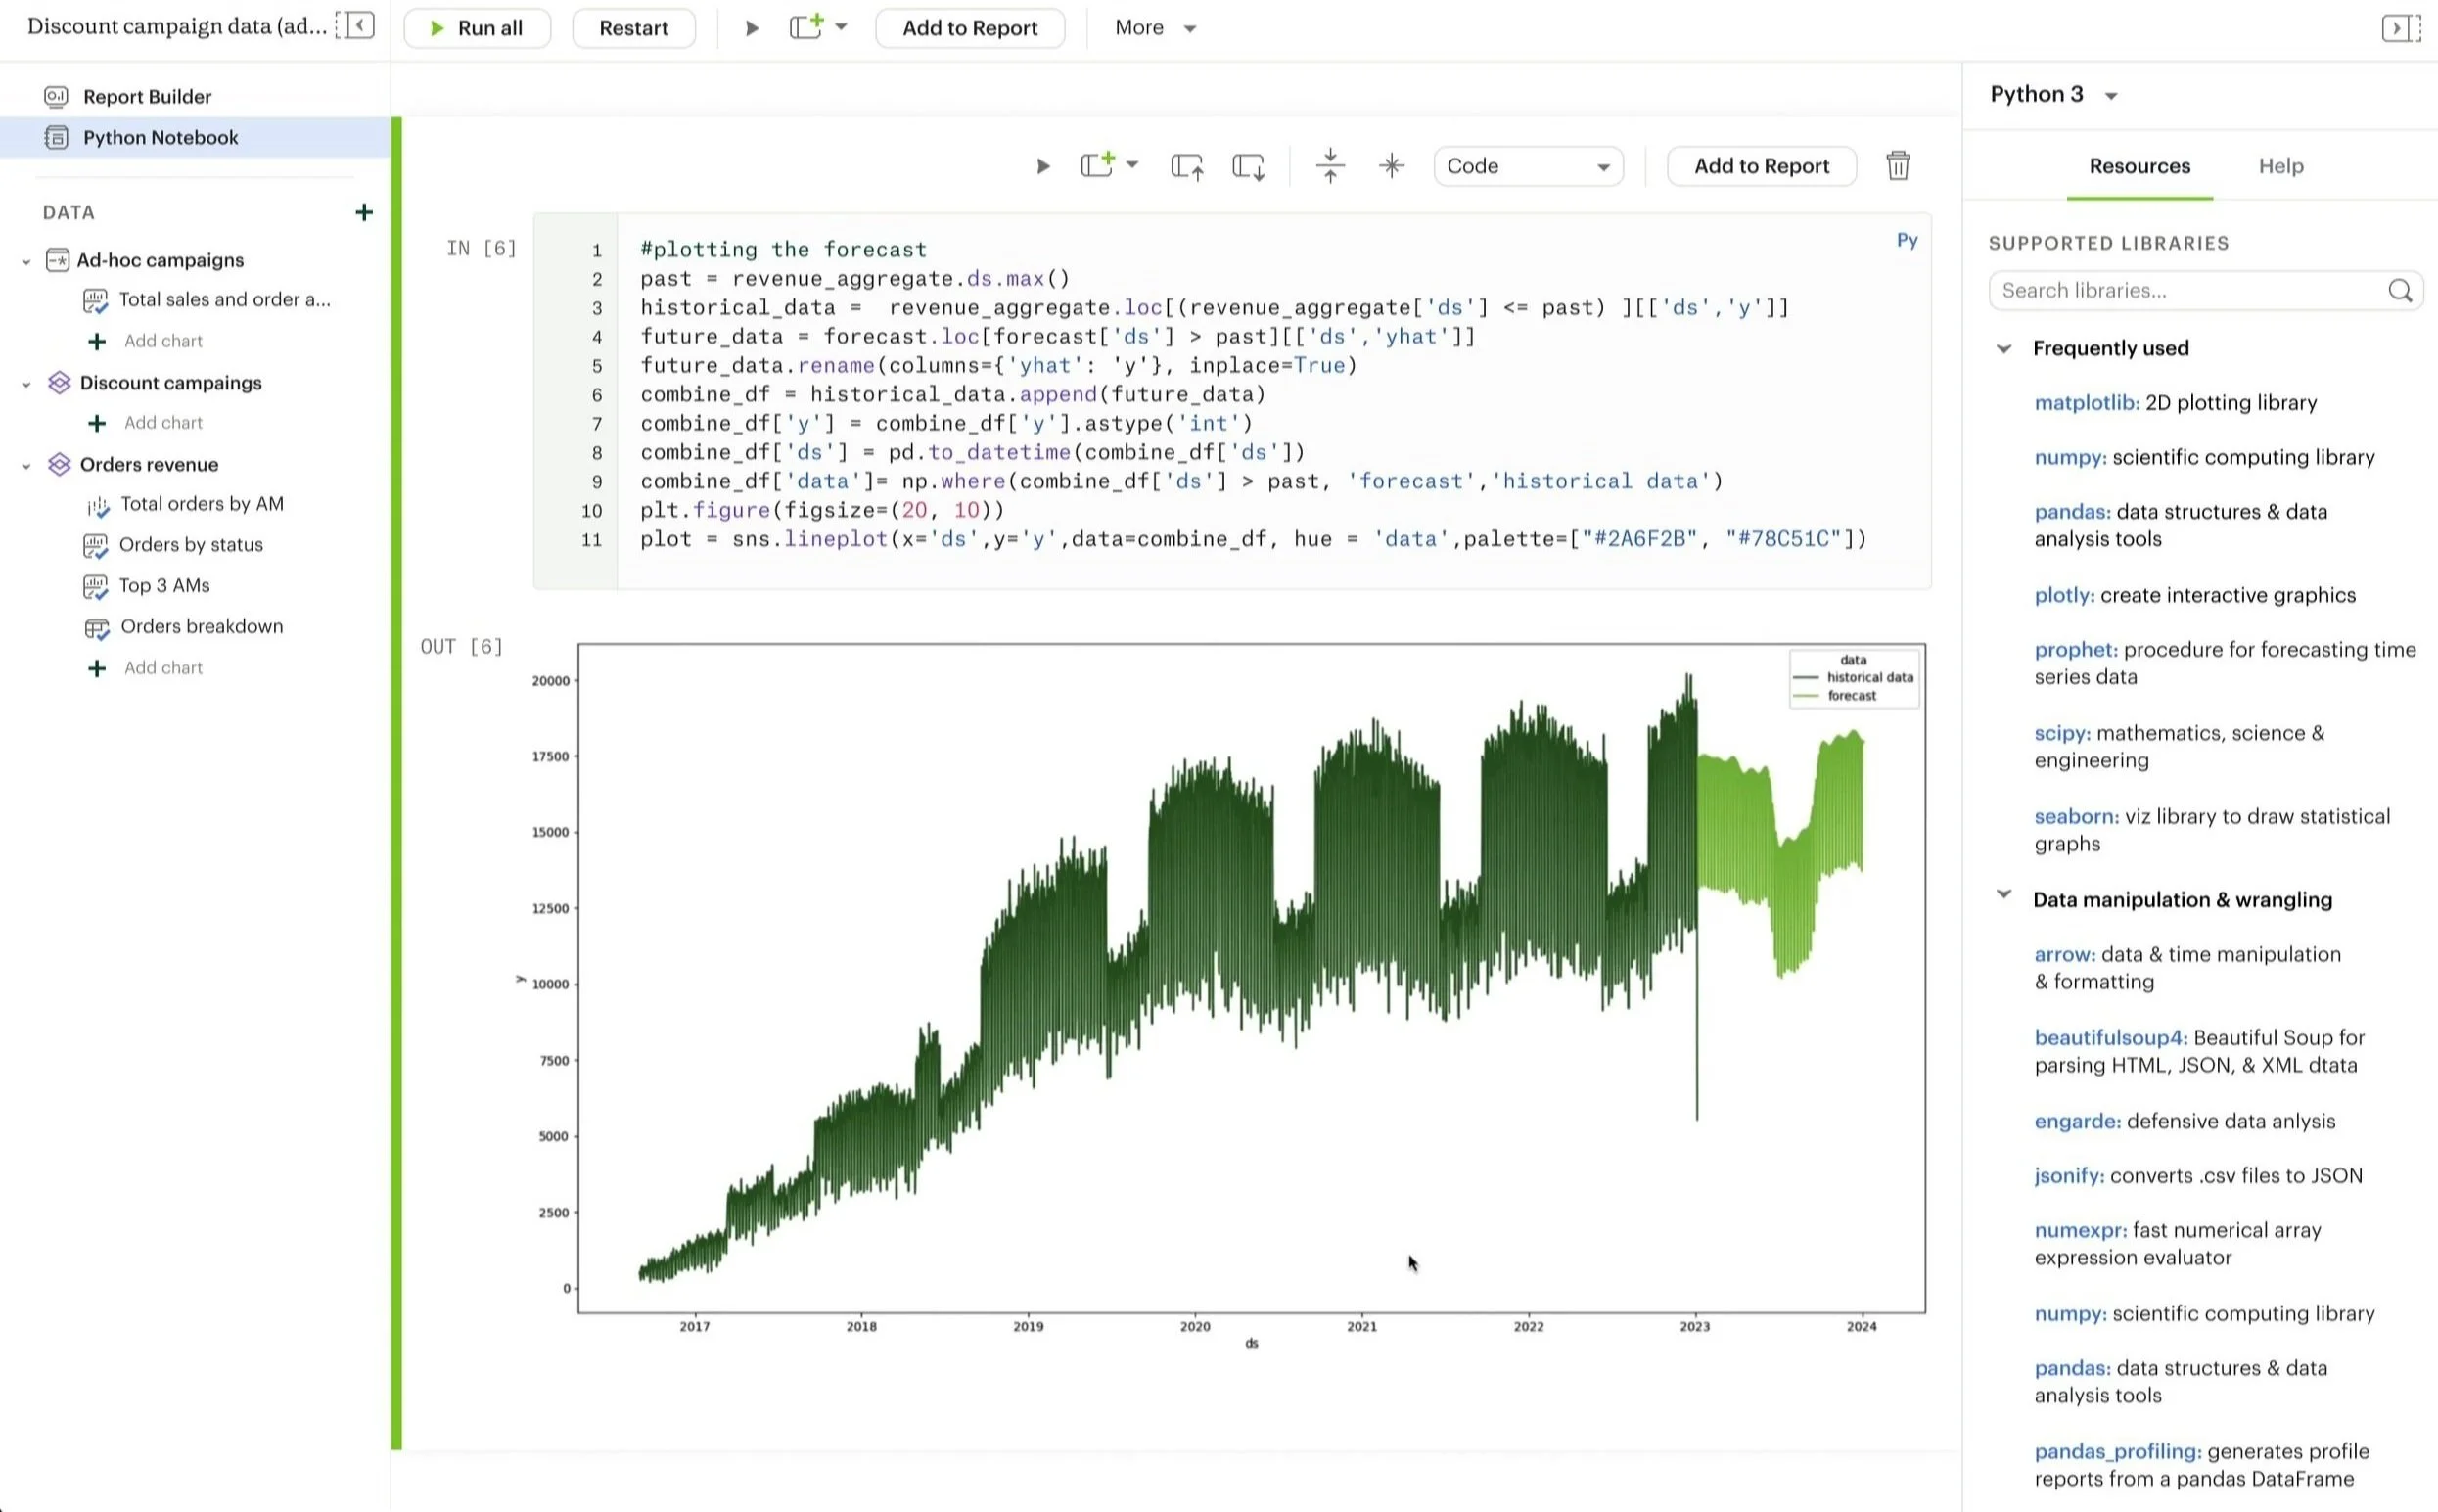Run the current cell with play icon

pos(1042,166)
